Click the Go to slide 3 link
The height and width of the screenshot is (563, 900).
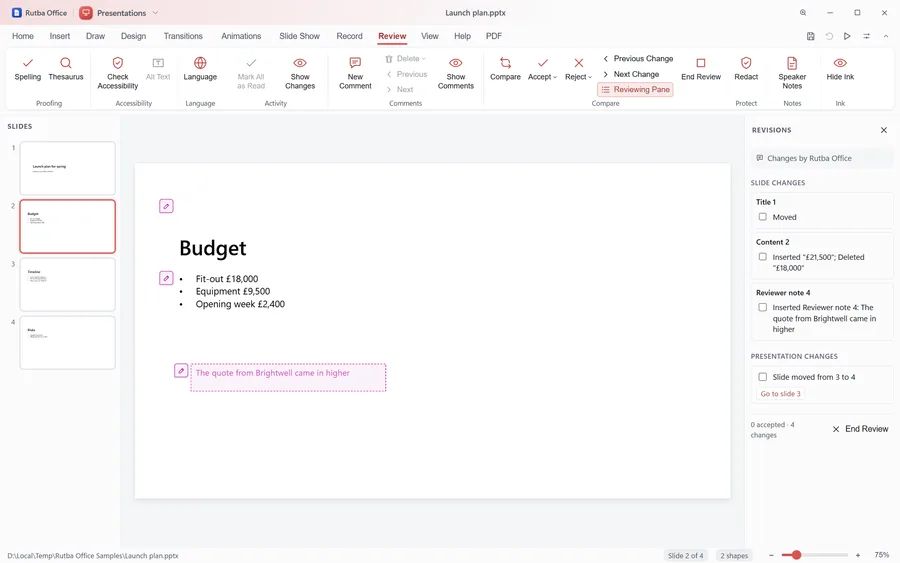click(781, 394)
